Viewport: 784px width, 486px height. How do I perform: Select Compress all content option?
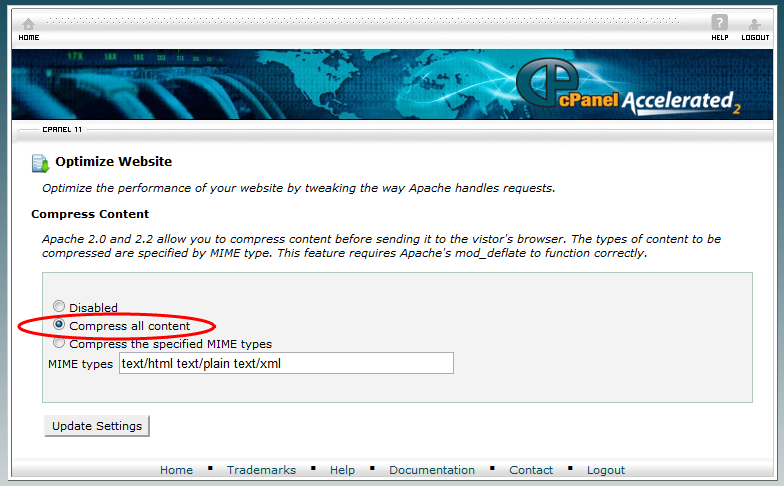pos(59,324)
